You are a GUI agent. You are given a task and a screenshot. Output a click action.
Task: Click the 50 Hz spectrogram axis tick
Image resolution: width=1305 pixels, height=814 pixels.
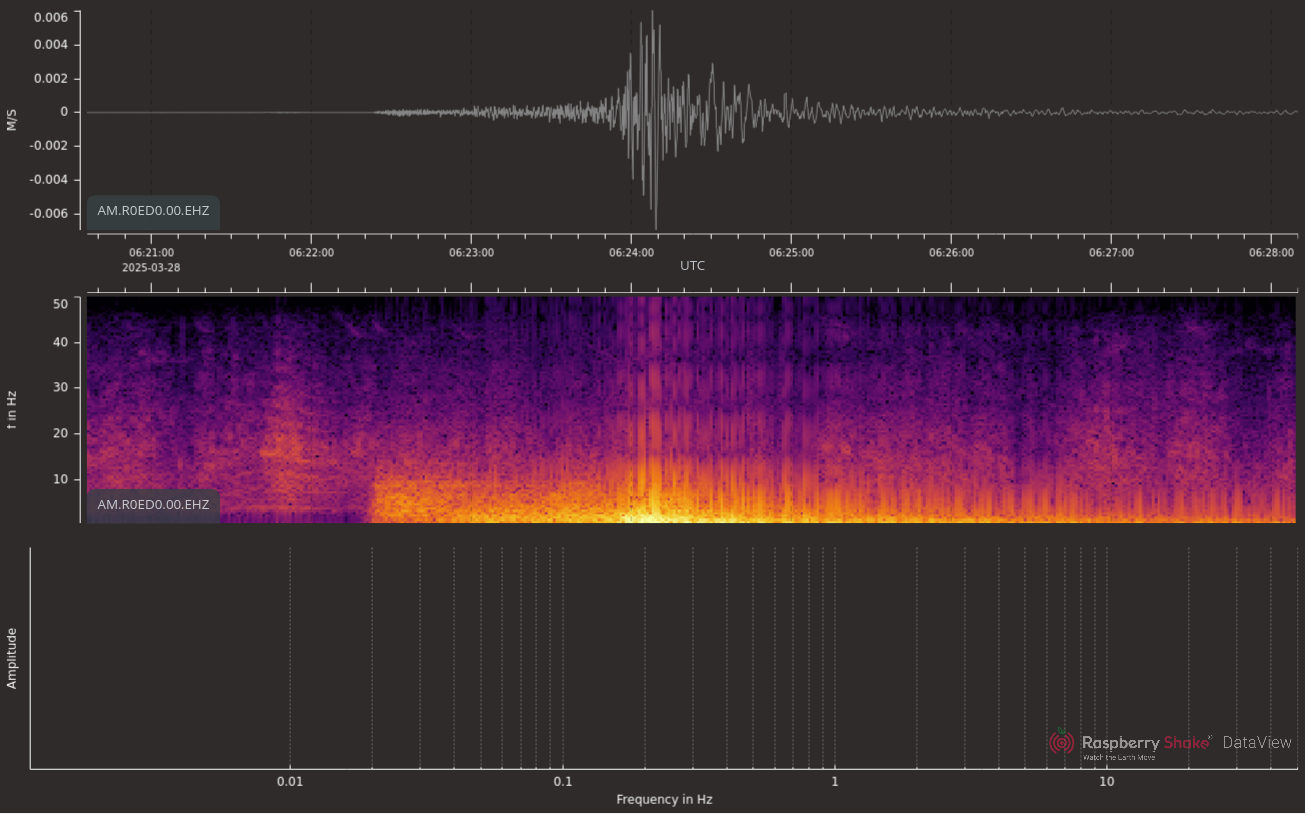tap(59, 304)
